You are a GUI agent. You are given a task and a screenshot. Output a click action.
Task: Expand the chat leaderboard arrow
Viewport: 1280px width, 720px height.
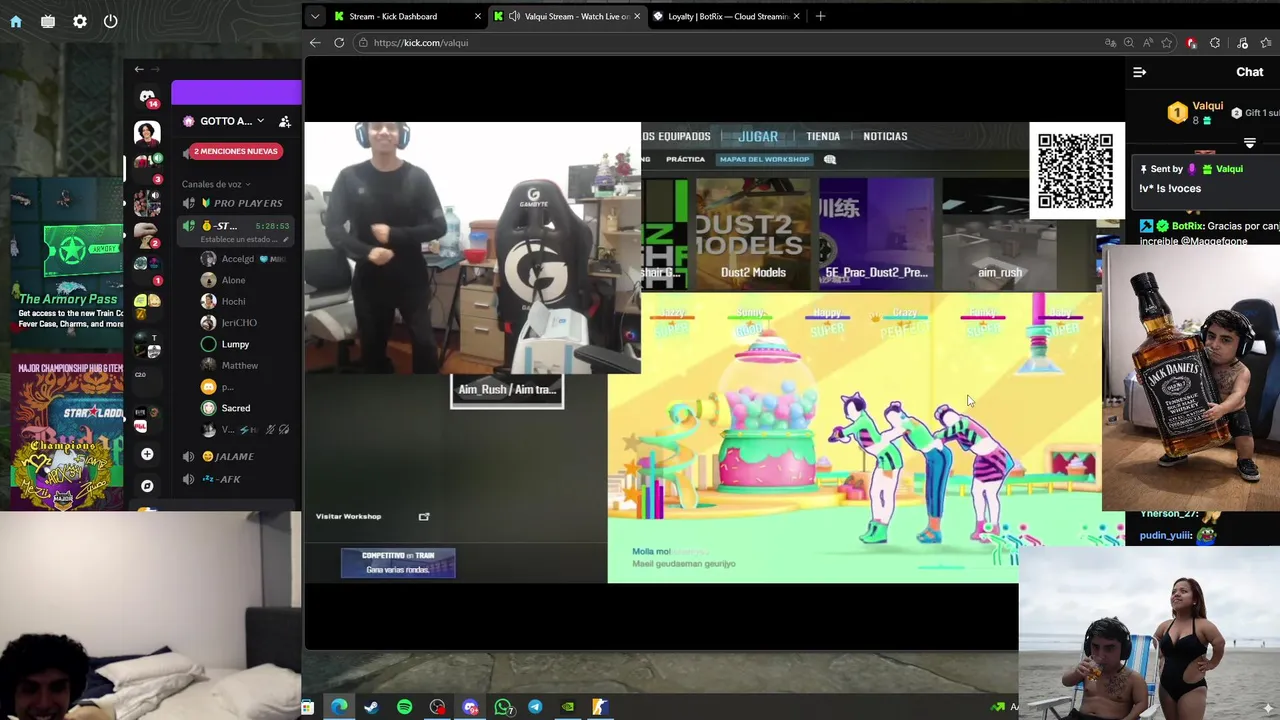[1249, 143]
